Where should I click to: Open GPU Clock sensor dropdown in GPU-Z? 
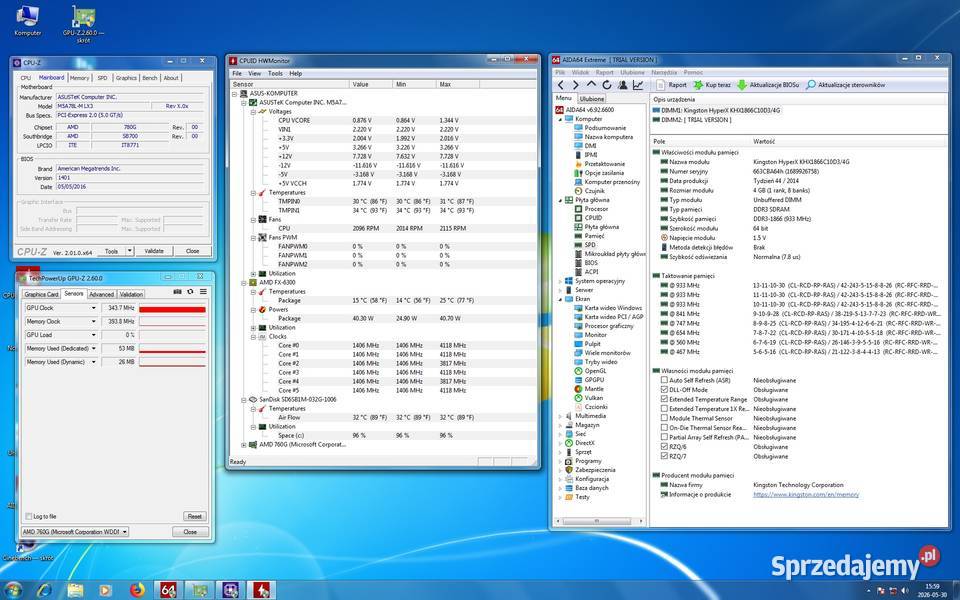pos(94,308)
